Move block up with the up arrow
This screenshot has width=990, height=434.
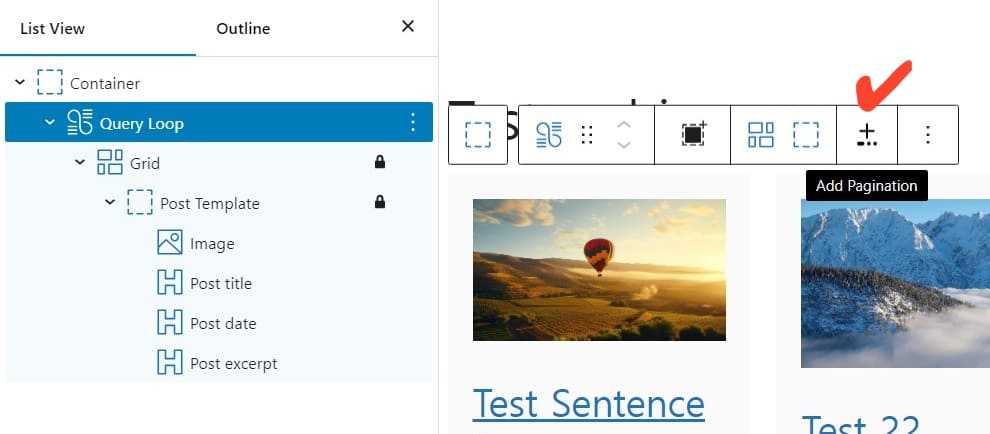624,125
